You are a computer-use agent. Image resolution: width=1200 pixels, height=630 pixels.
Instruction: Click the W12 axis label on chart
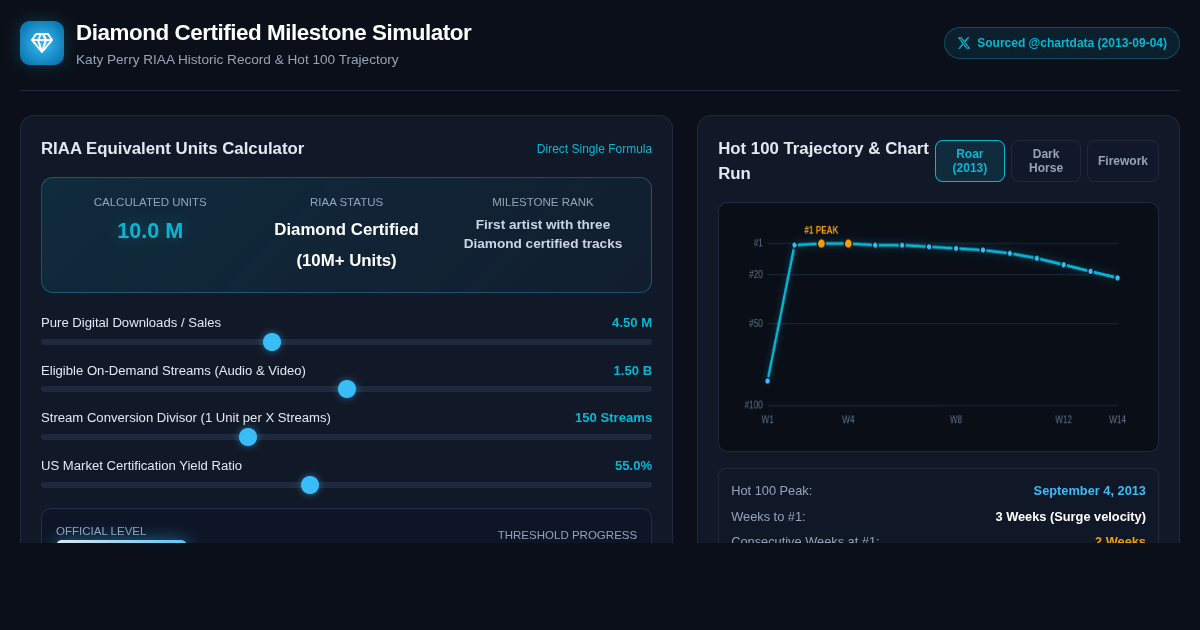(1063, 420)
